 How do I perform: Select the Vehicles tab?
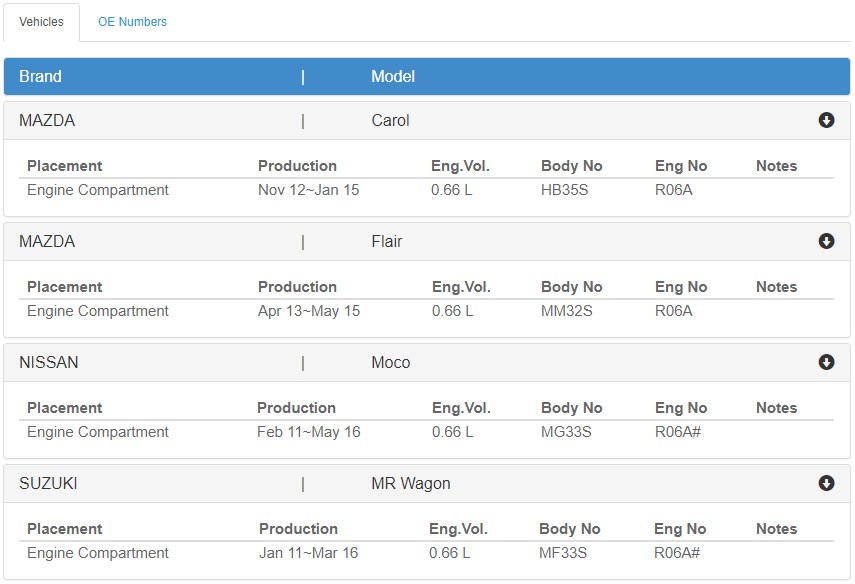point(41,22)
